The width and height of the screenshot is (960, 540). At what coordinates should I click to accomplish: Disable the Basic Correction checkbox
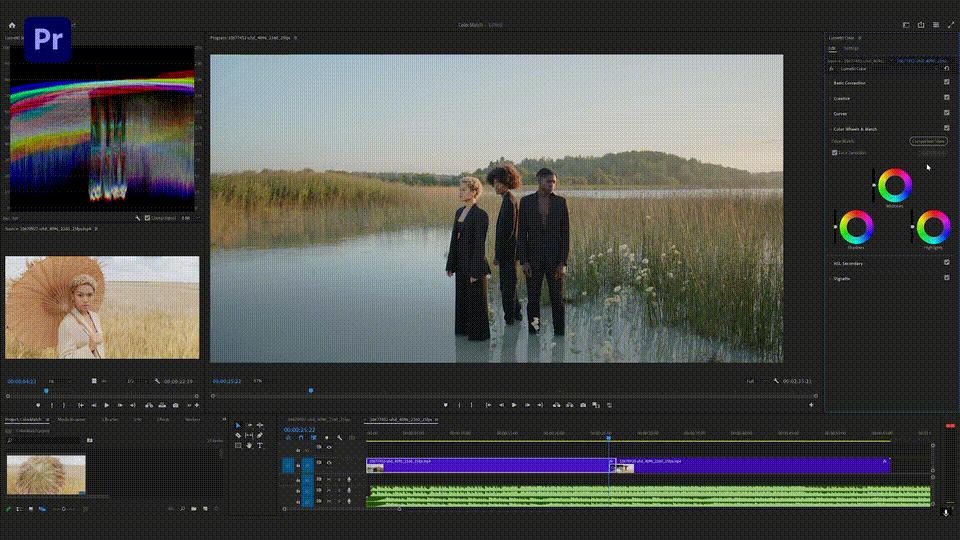(x=946, y=83)
